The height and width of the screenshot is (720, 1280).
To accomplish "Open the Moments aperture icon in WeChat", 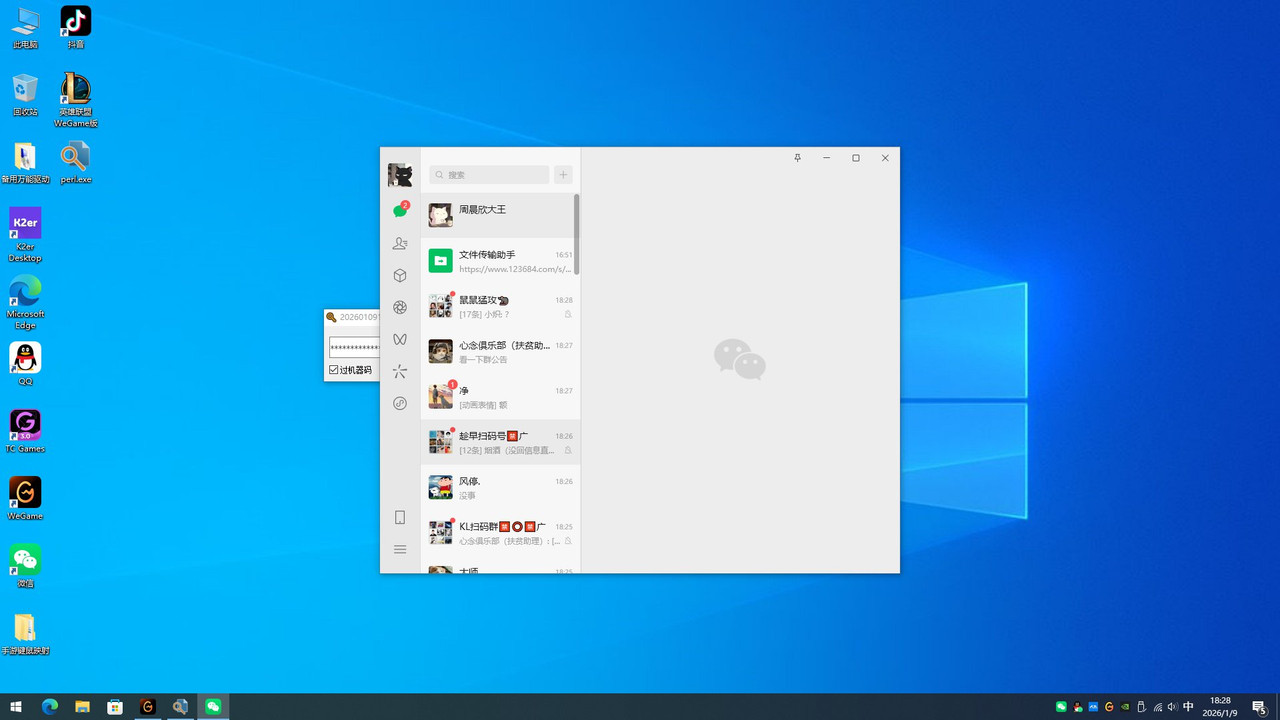I will 400,307.
